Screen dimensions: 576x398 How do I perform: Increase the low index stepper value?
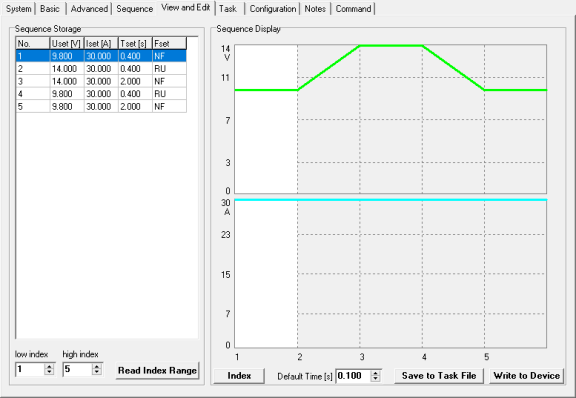pos(49,366)
